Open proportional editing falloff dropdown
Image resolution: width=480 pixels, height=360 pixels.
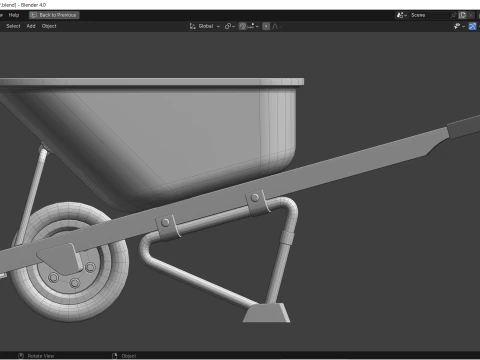coord(277,26)
